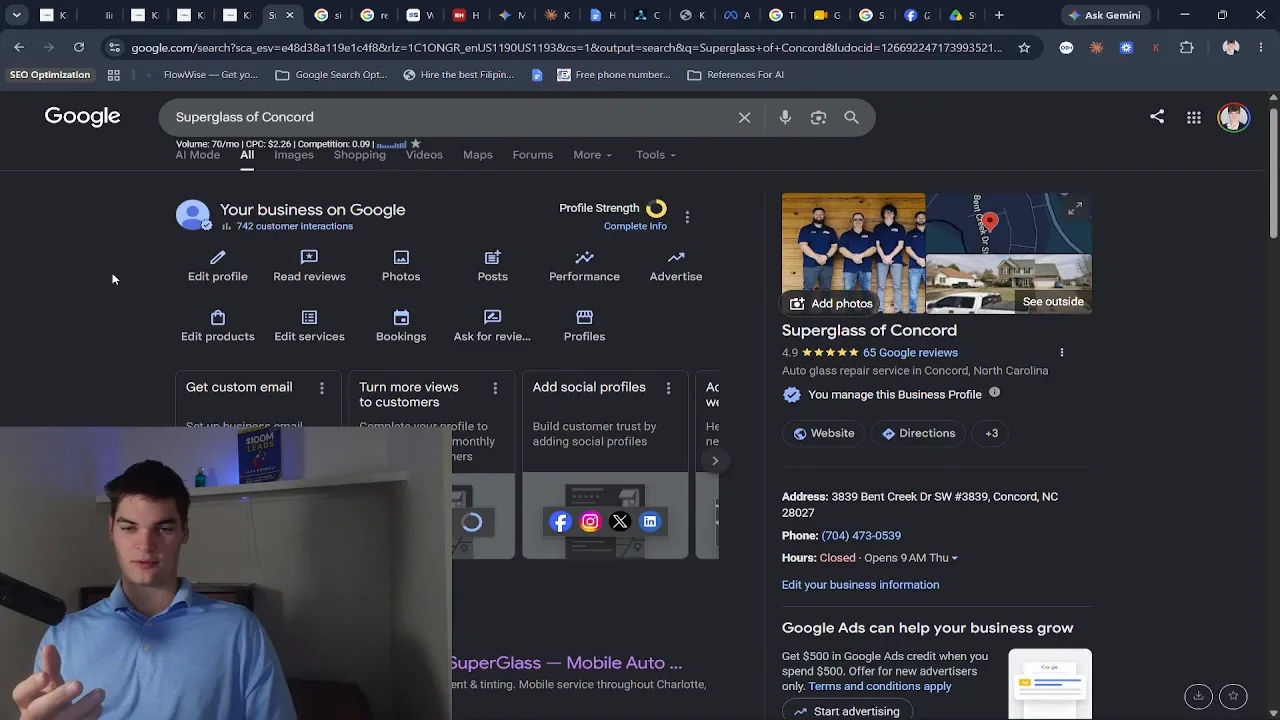Viewport: 1280px width, 720px height.
Task: Expand the map in knowledge panel
Action: pyautogui.click(x=1075, y=208)
